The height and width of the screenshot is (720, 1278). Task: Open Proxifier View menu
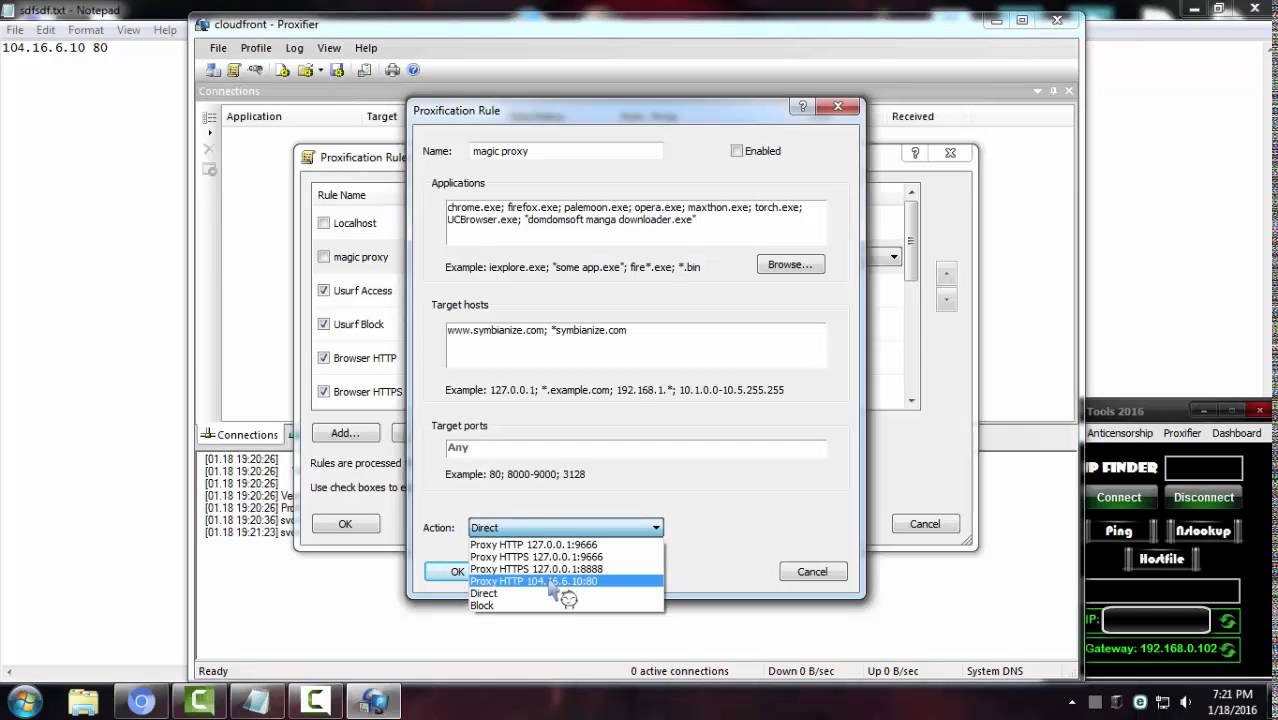click(x=329, y=48)
